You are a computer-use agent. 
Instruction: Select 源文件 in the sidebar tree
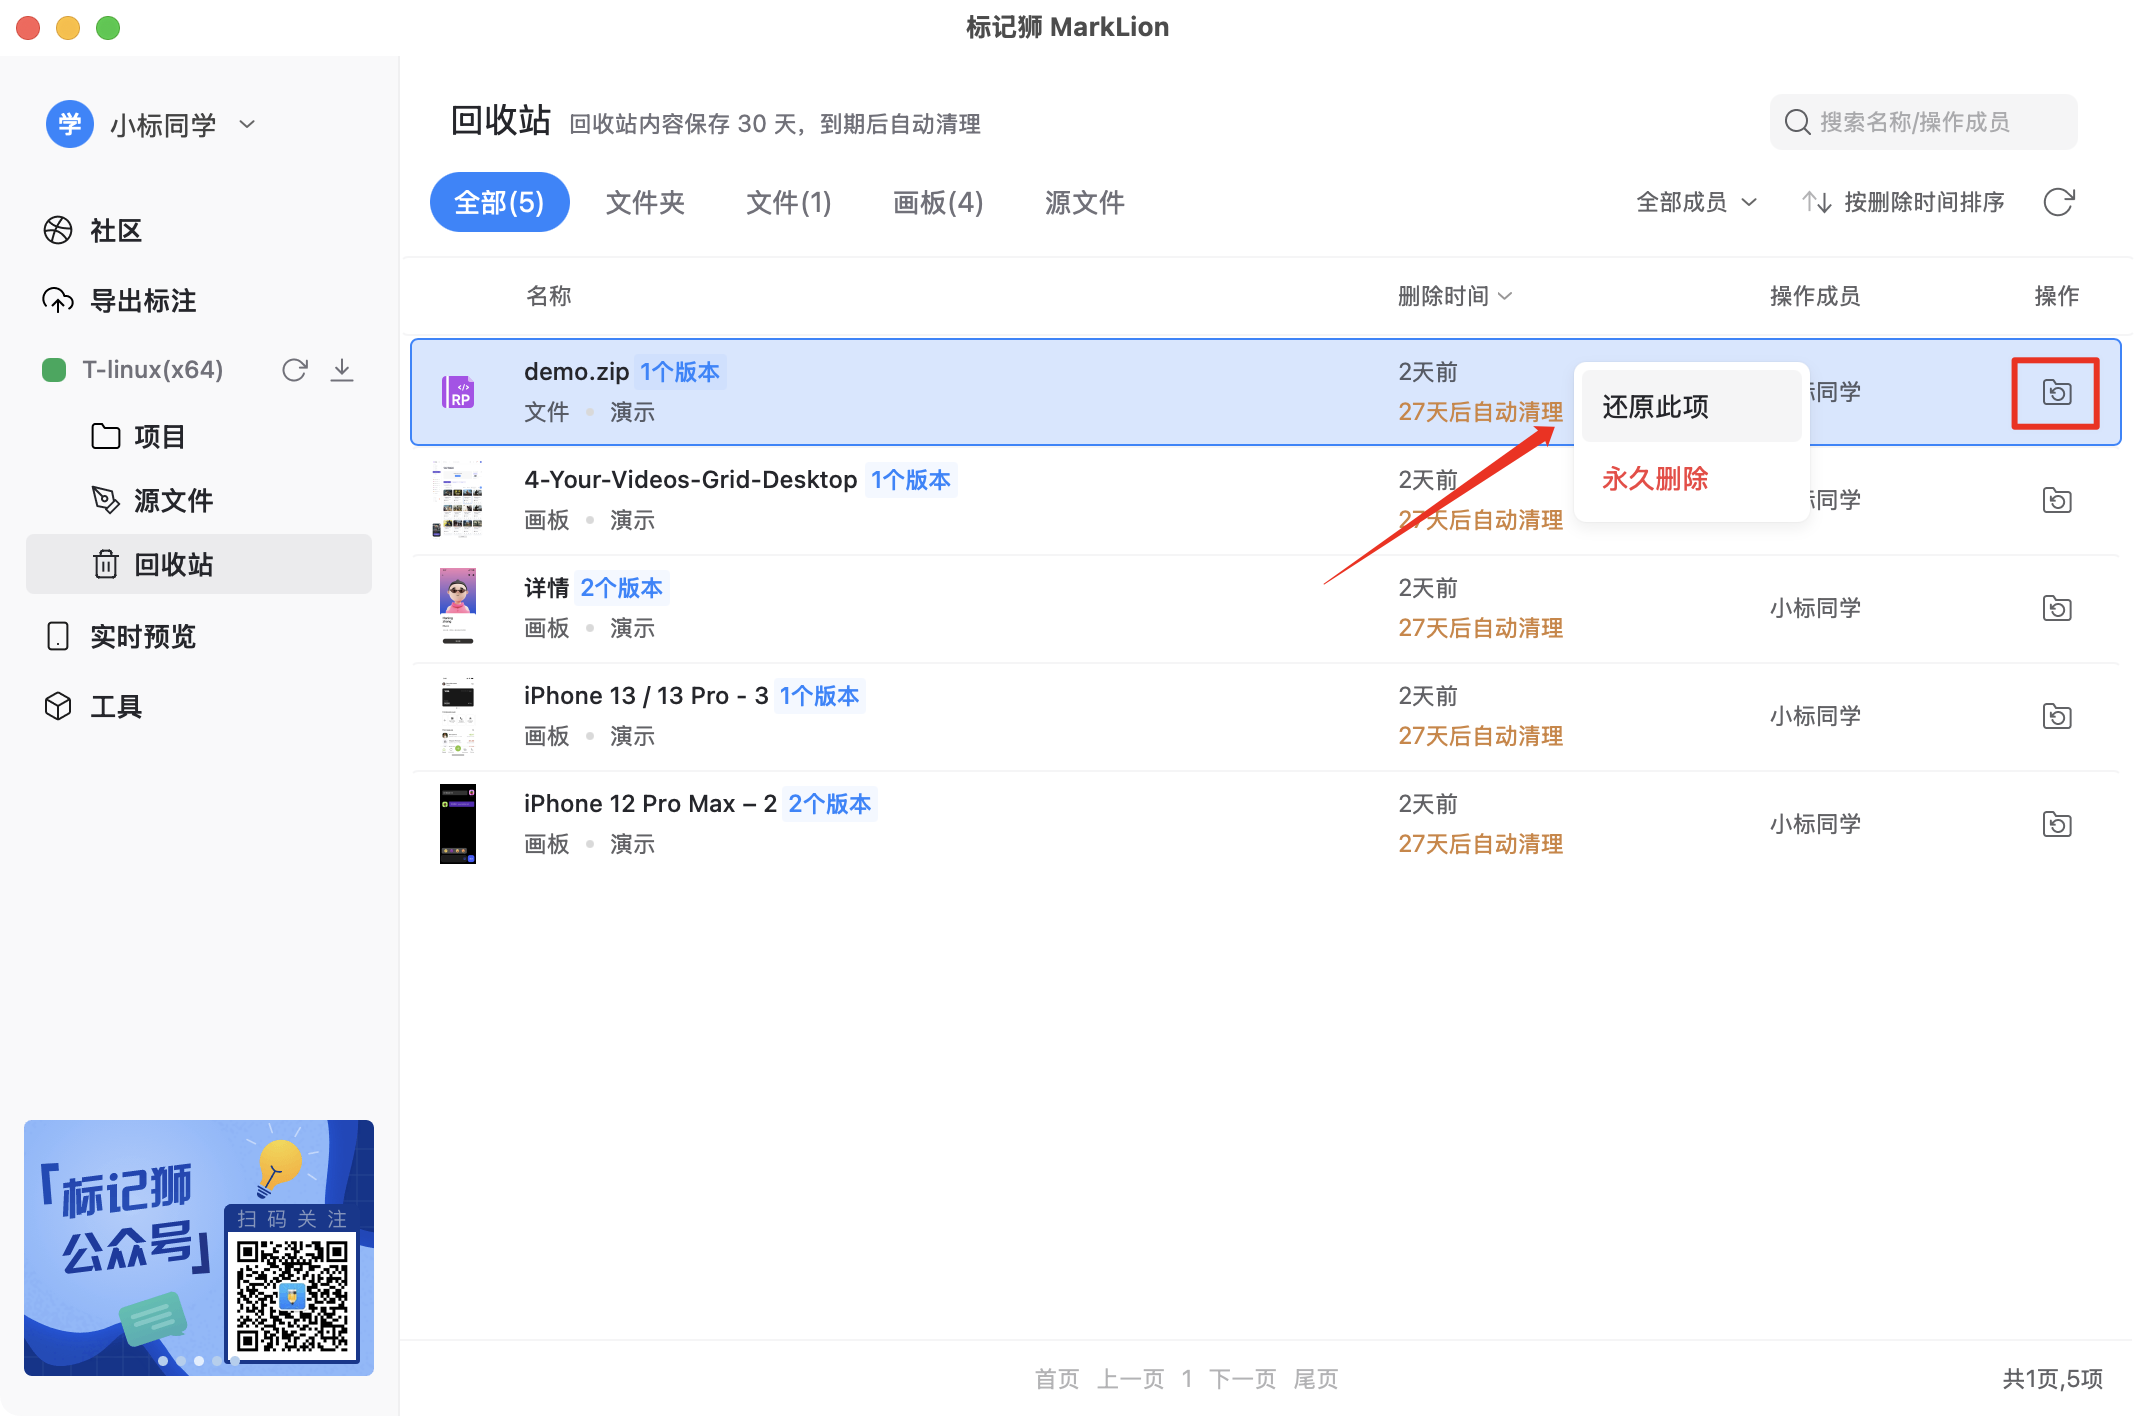tap(172, 500)
